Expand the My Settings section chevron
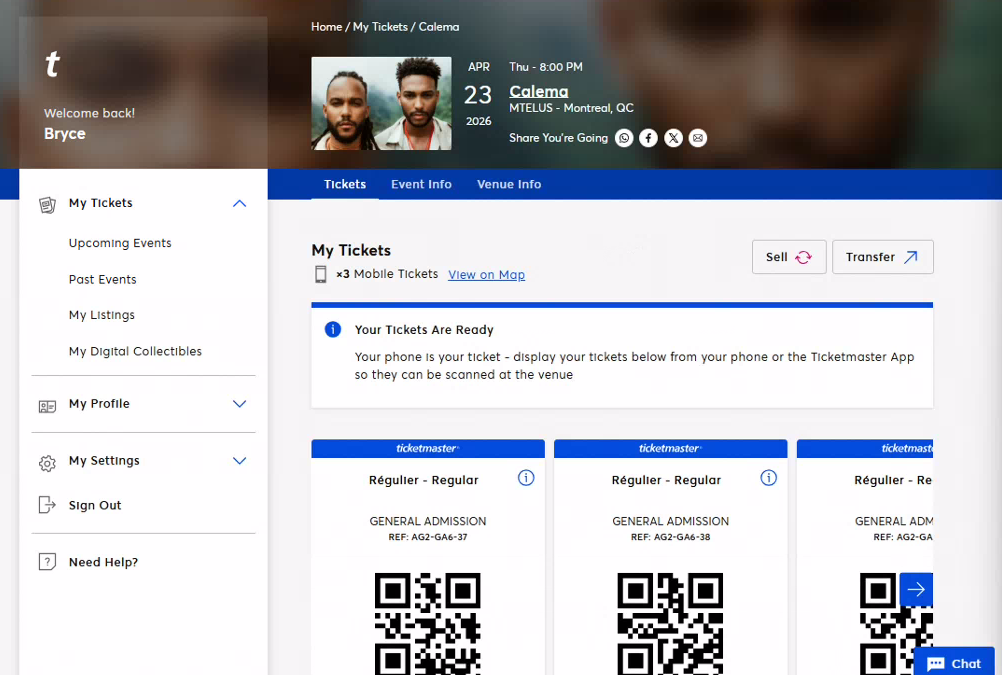Image resolution: width=1002 pixels, height=675 pixels. pyautogui.click(x=239, y=461)
